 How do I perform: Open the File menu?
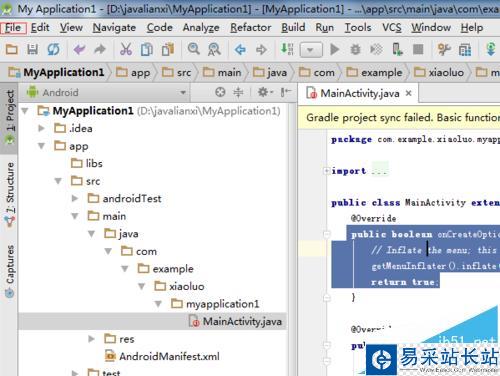coord(13,28)
